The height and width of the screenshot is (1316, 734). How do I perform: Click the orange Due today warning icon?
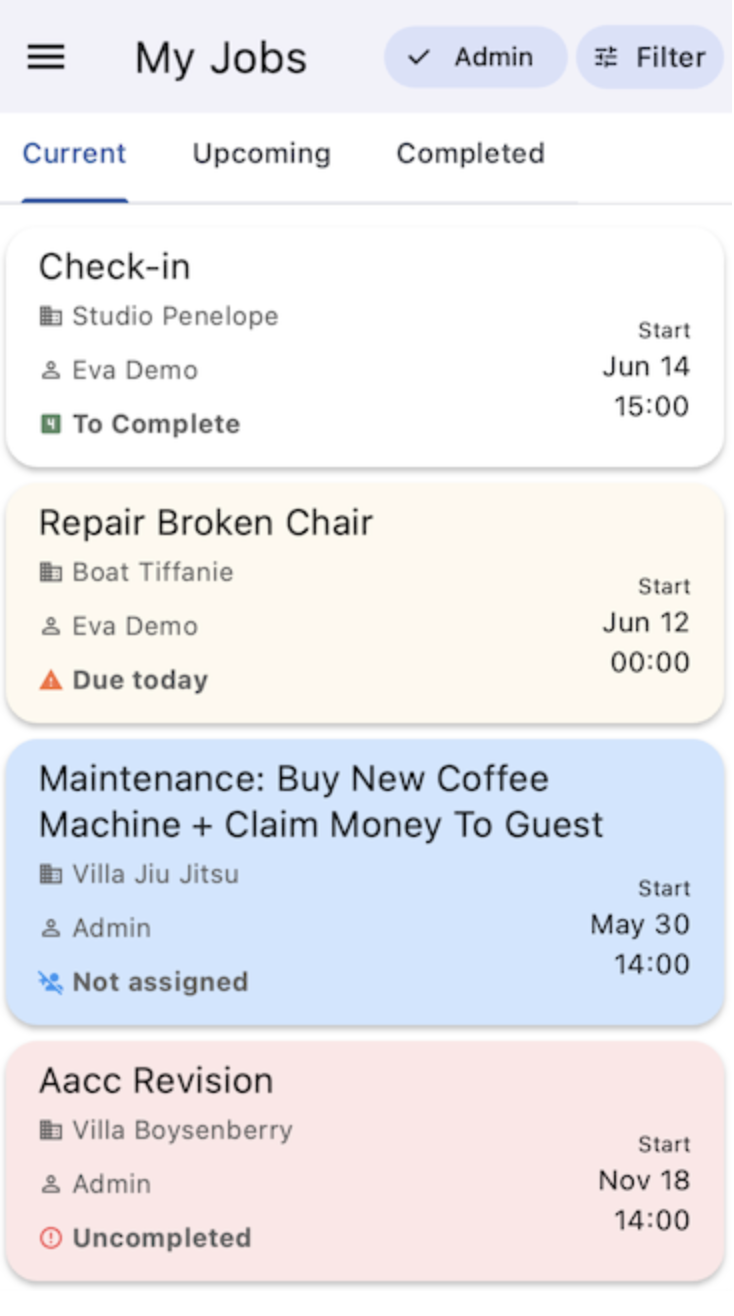(x=50, y=681)
